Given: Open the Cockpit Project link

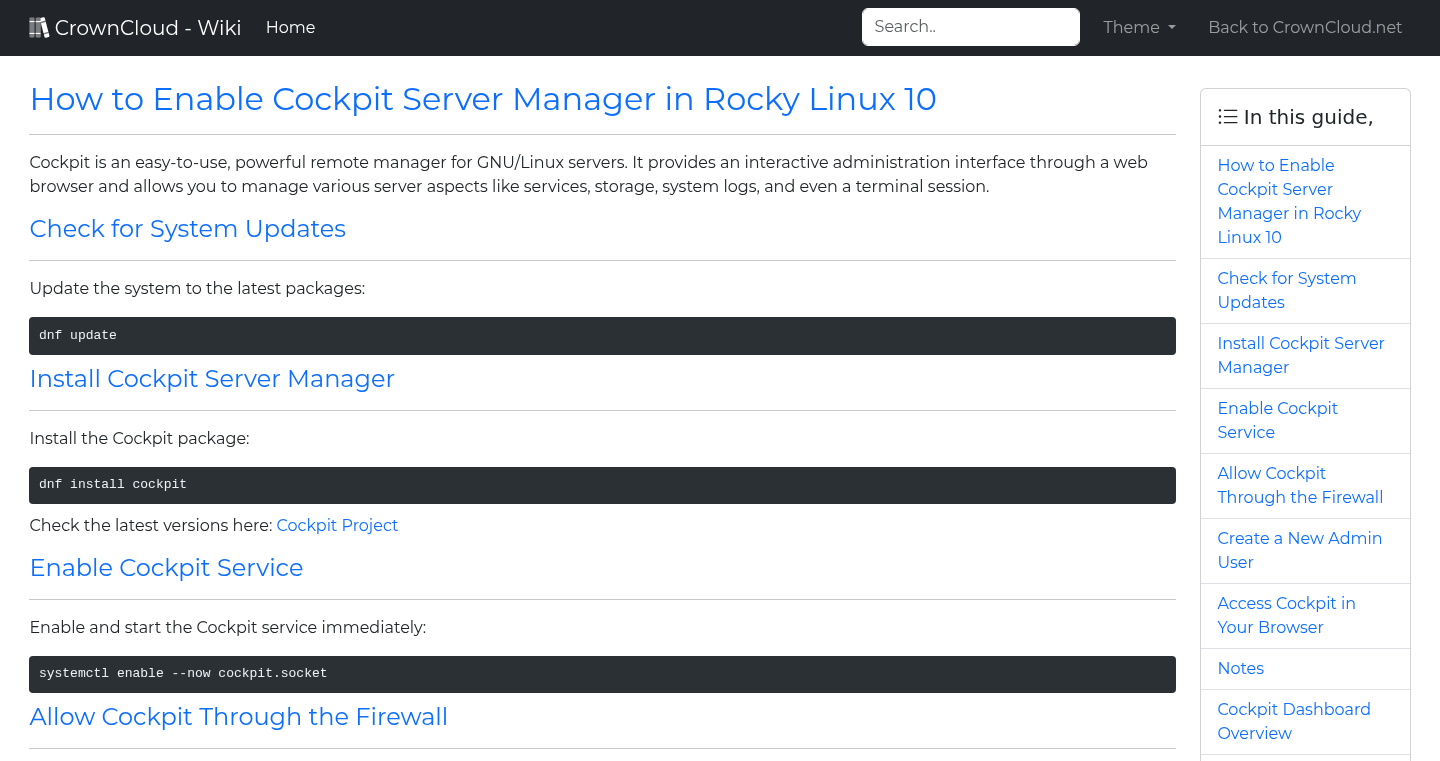Looking at the screenshot, I should tap(337, 525).
